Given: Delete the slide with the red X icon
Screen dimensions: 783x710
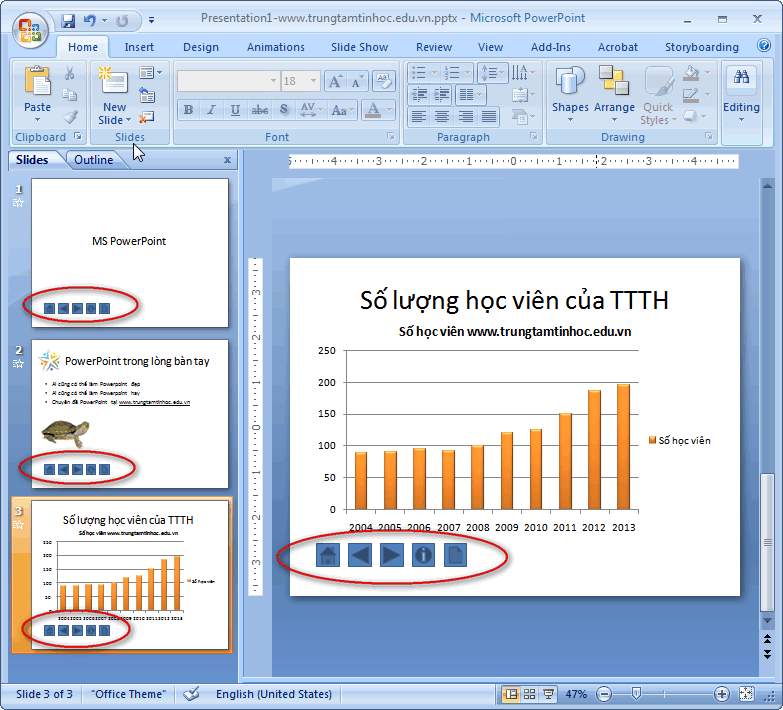Looking at the screenshot, I should coord(147,117).
